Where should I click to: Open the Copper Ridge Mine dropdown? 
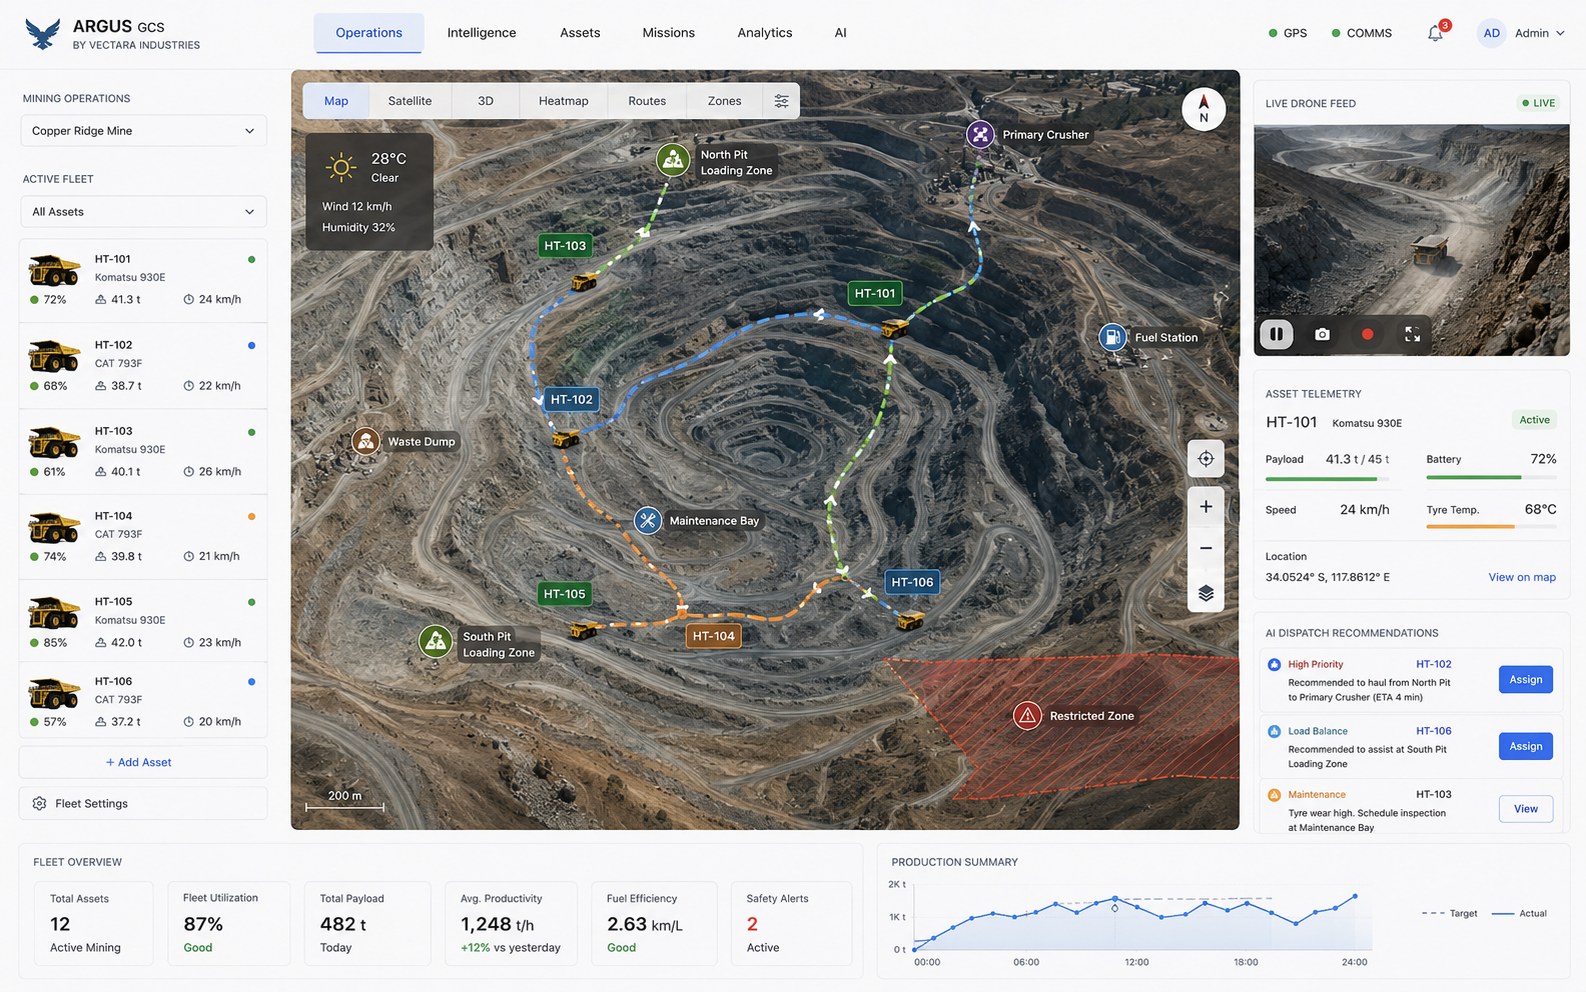click(x=143, y=131)
